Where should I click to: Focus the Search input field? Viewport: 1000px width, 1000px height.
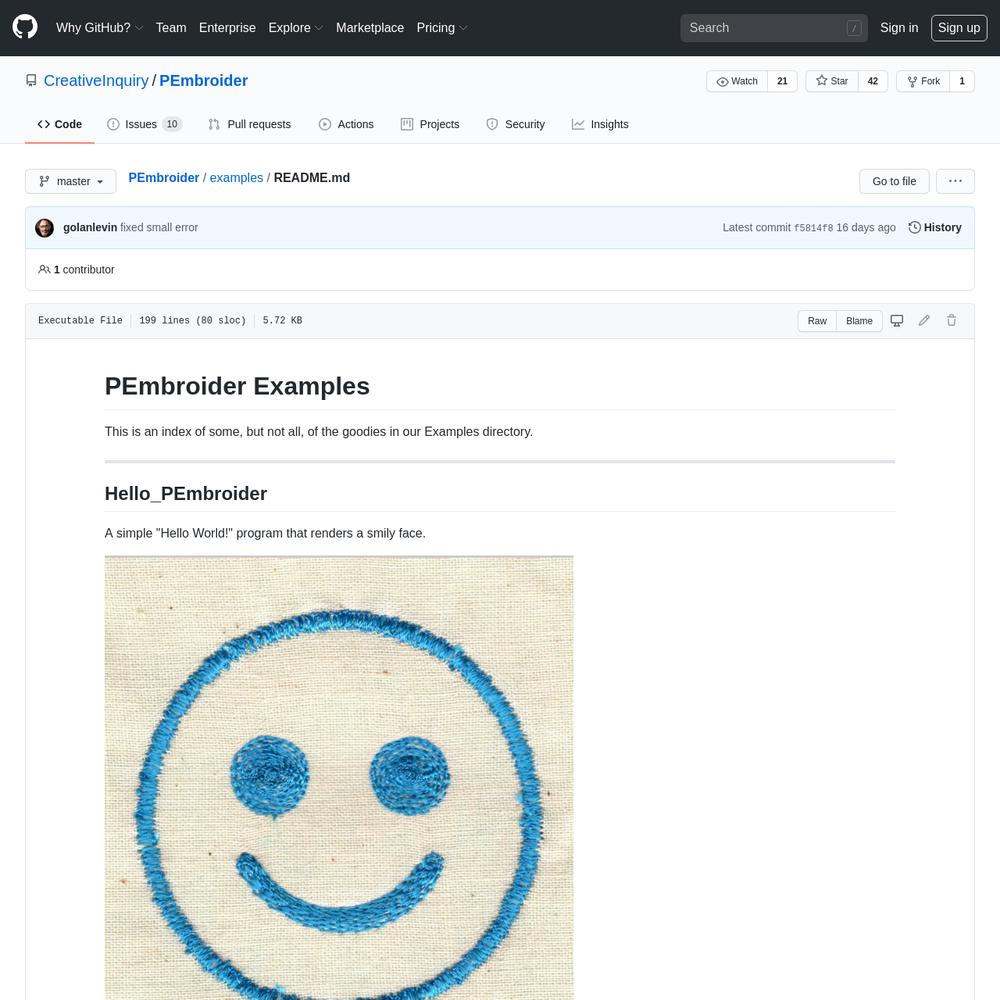tap(774, 28)
